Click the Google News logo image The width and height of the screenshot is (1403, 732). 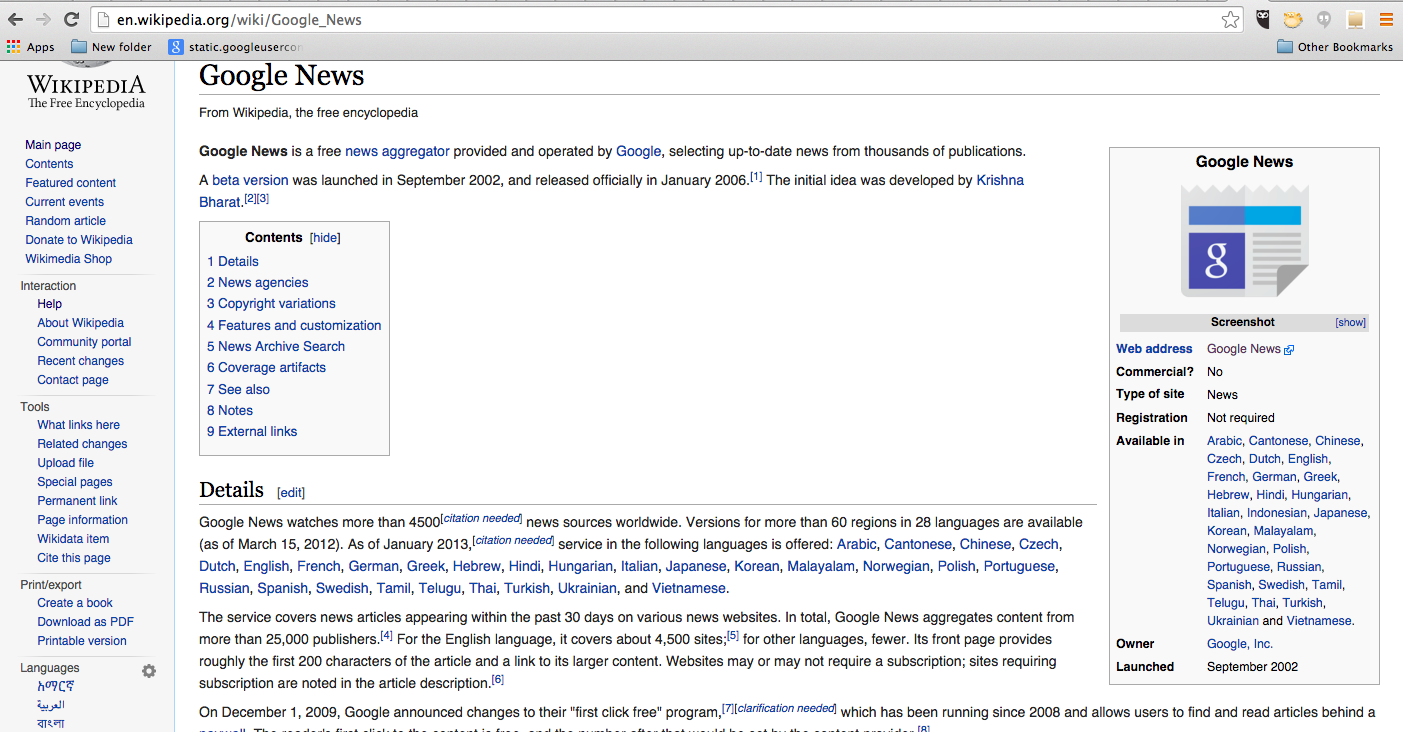pos(1244,241)
